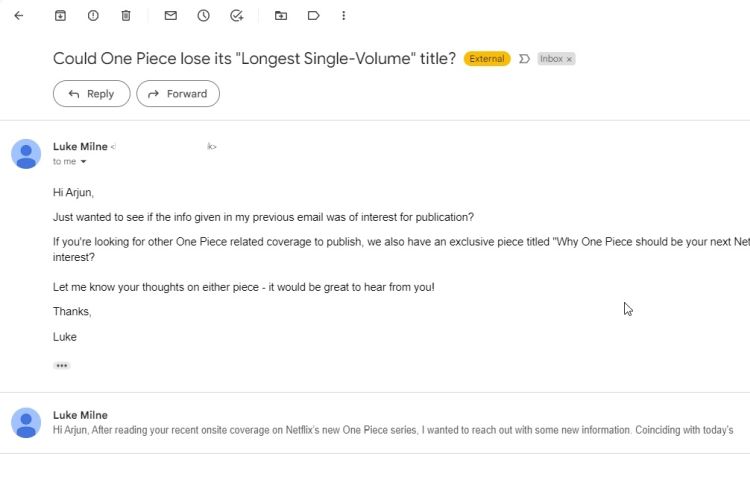This screenshot has width=750, height=491.
Task: Click Luke Milne's top avatar
Action: [x=26, y=154]
